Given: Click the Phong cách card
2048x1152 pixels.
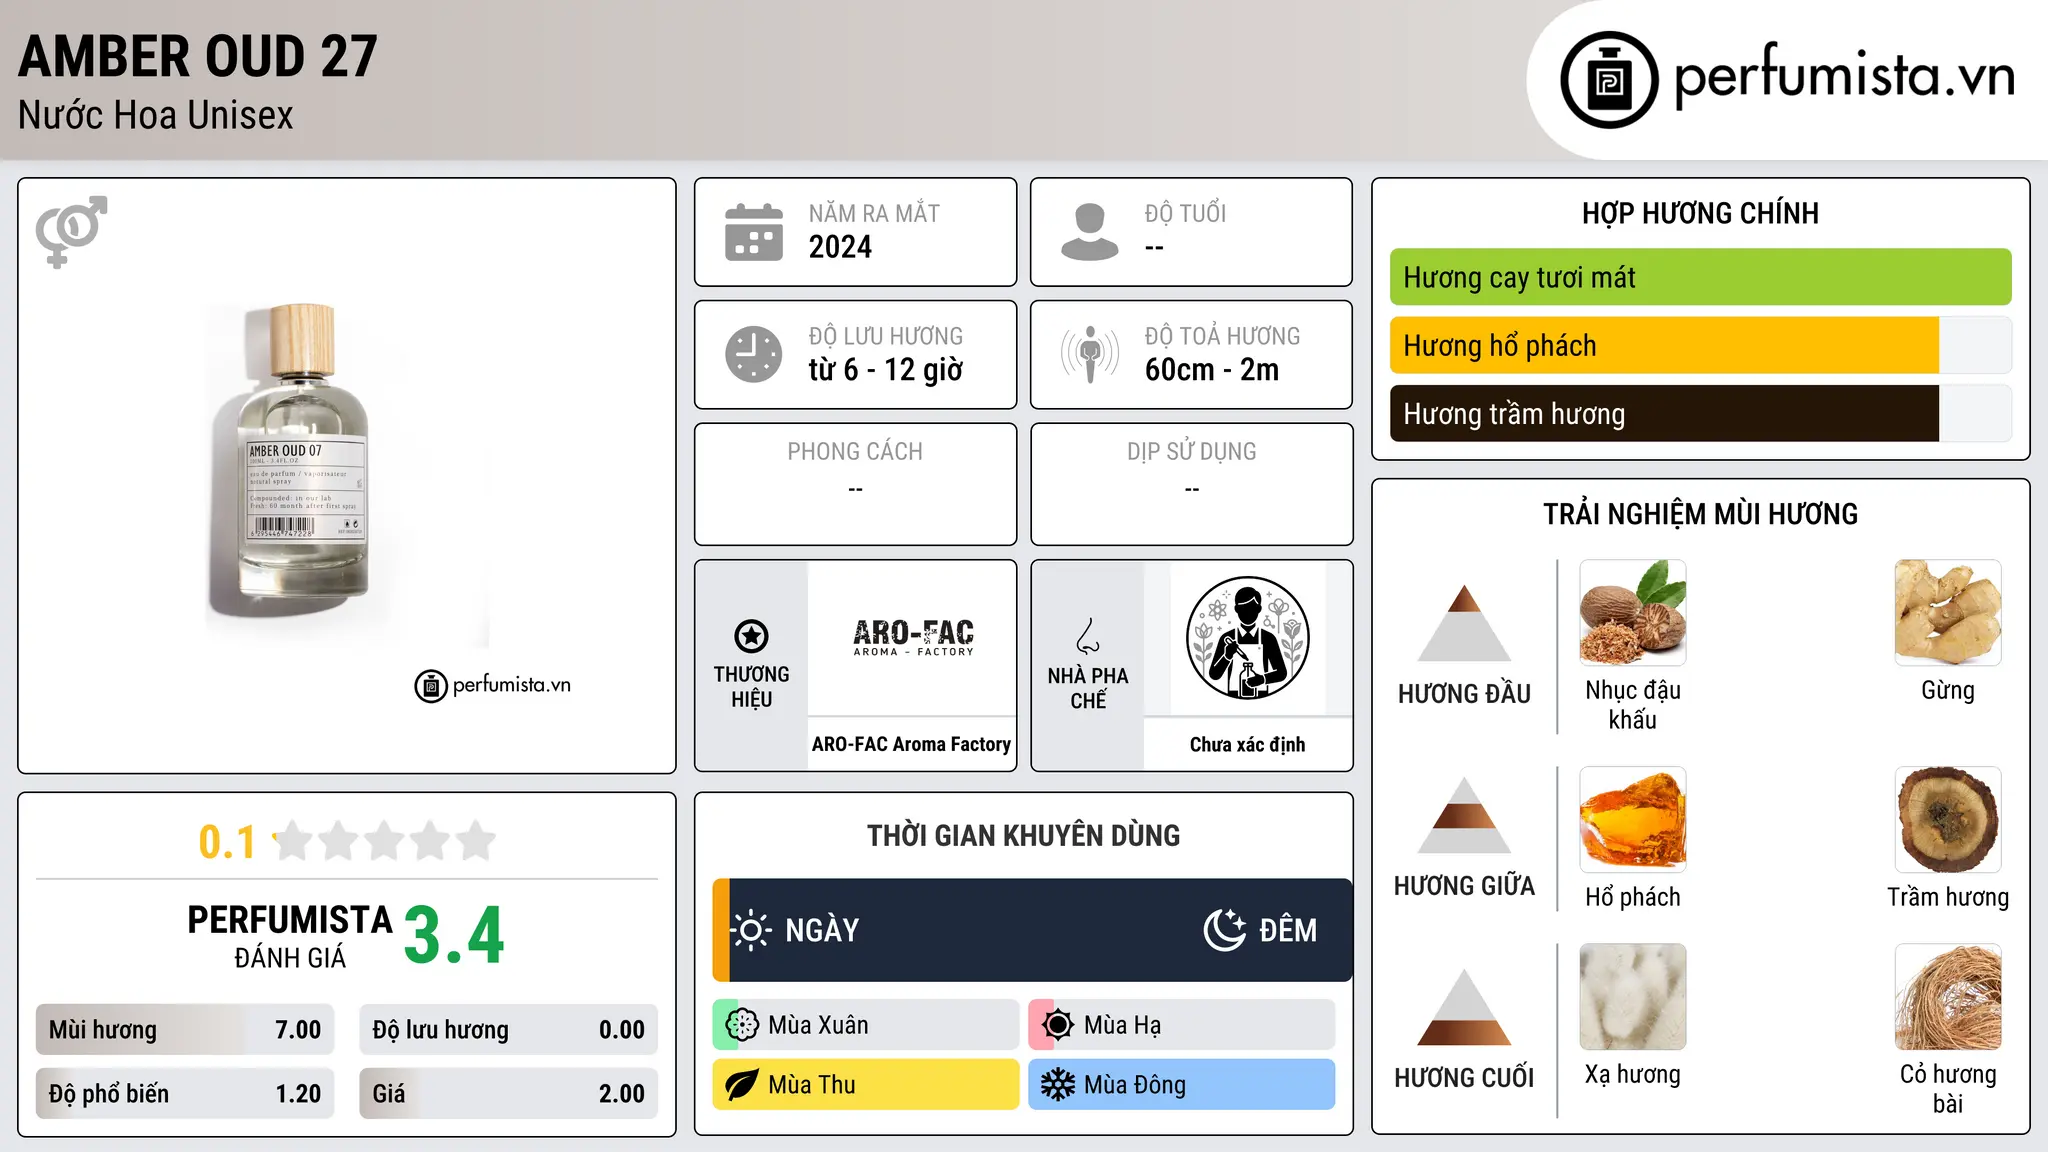Looking at the screenshot, I should pyautogui.click(x=855, y=484).
